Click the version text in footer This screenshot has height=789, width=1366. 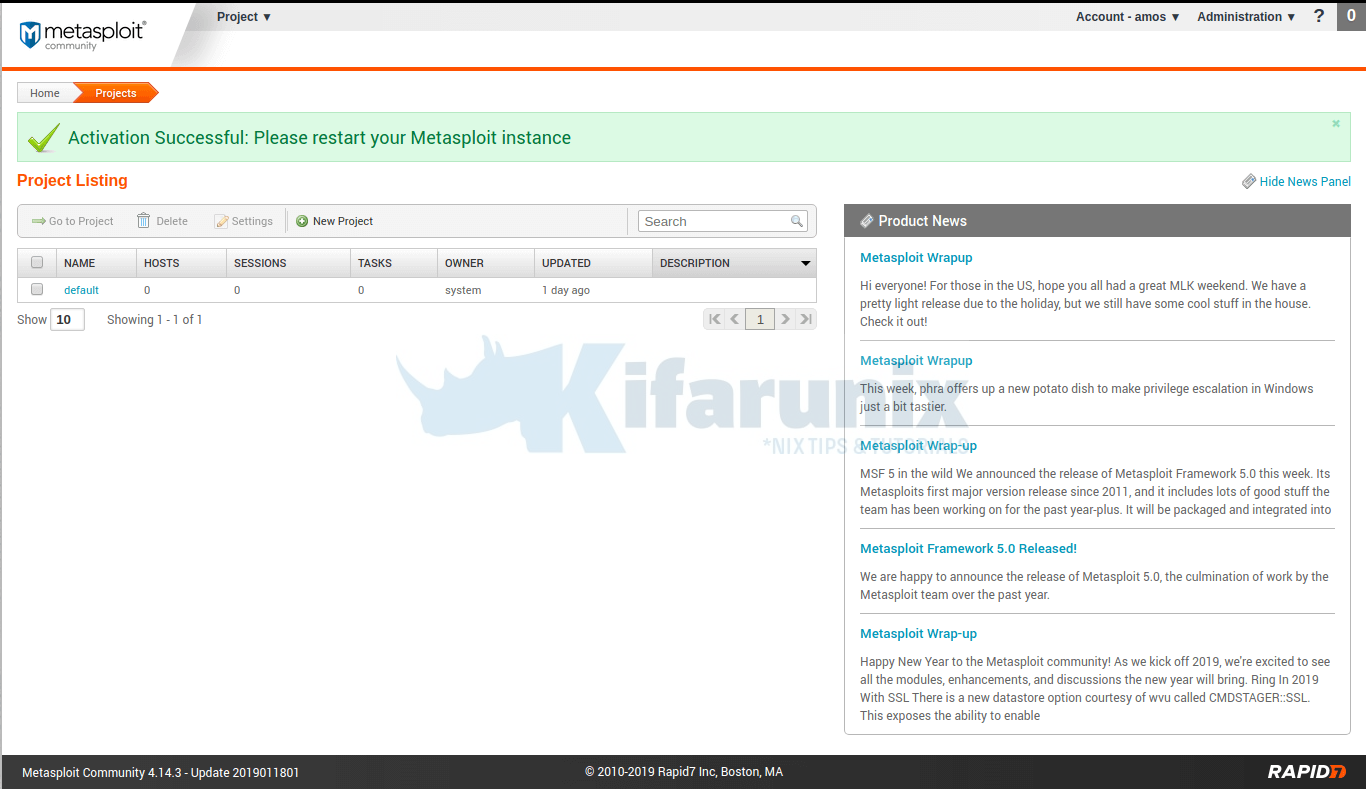(x=161, y=772)
